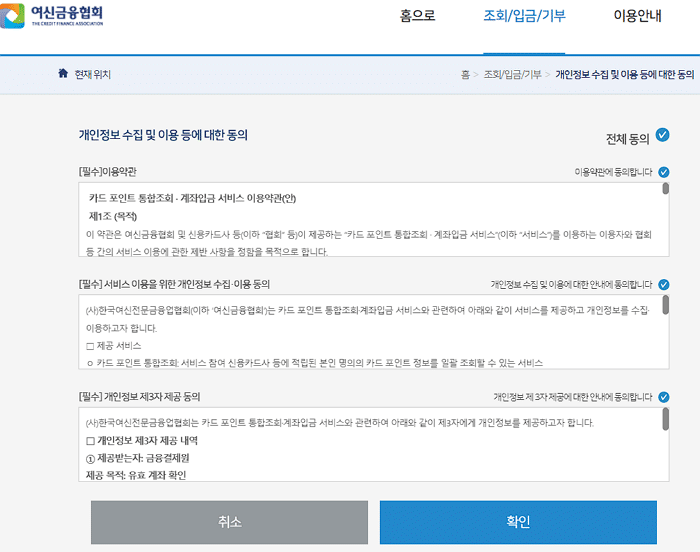Click the 전체 동의 label text

[x=627, y=137]
